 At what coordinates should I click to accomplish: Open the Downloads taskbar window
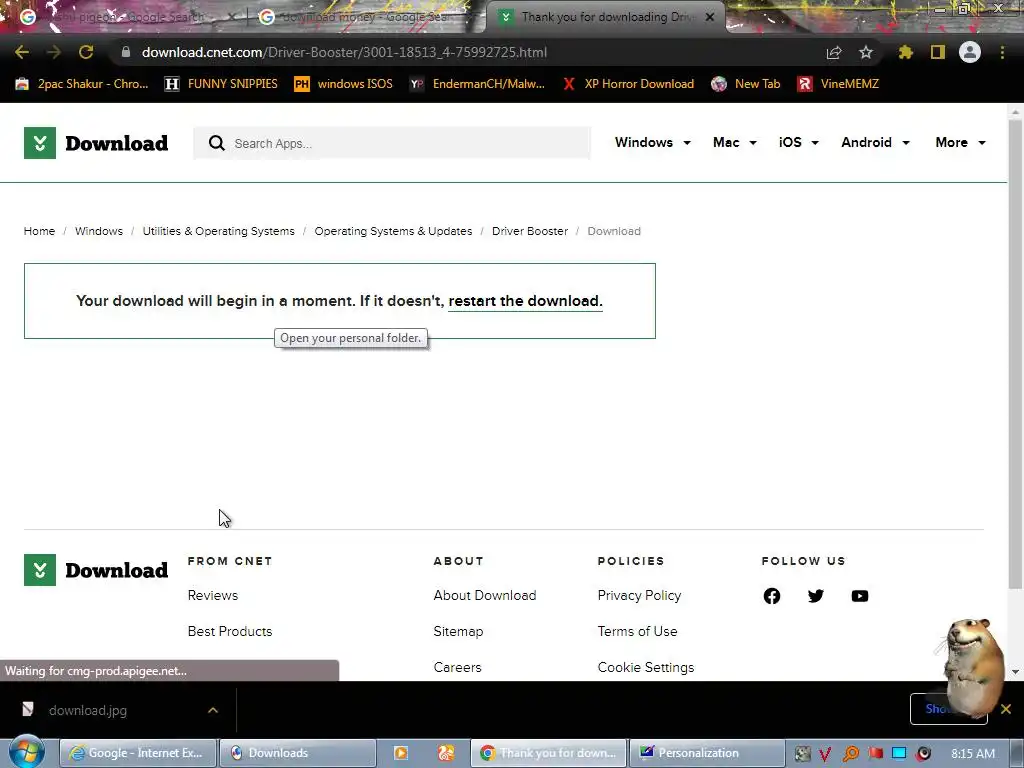[298, 753]
